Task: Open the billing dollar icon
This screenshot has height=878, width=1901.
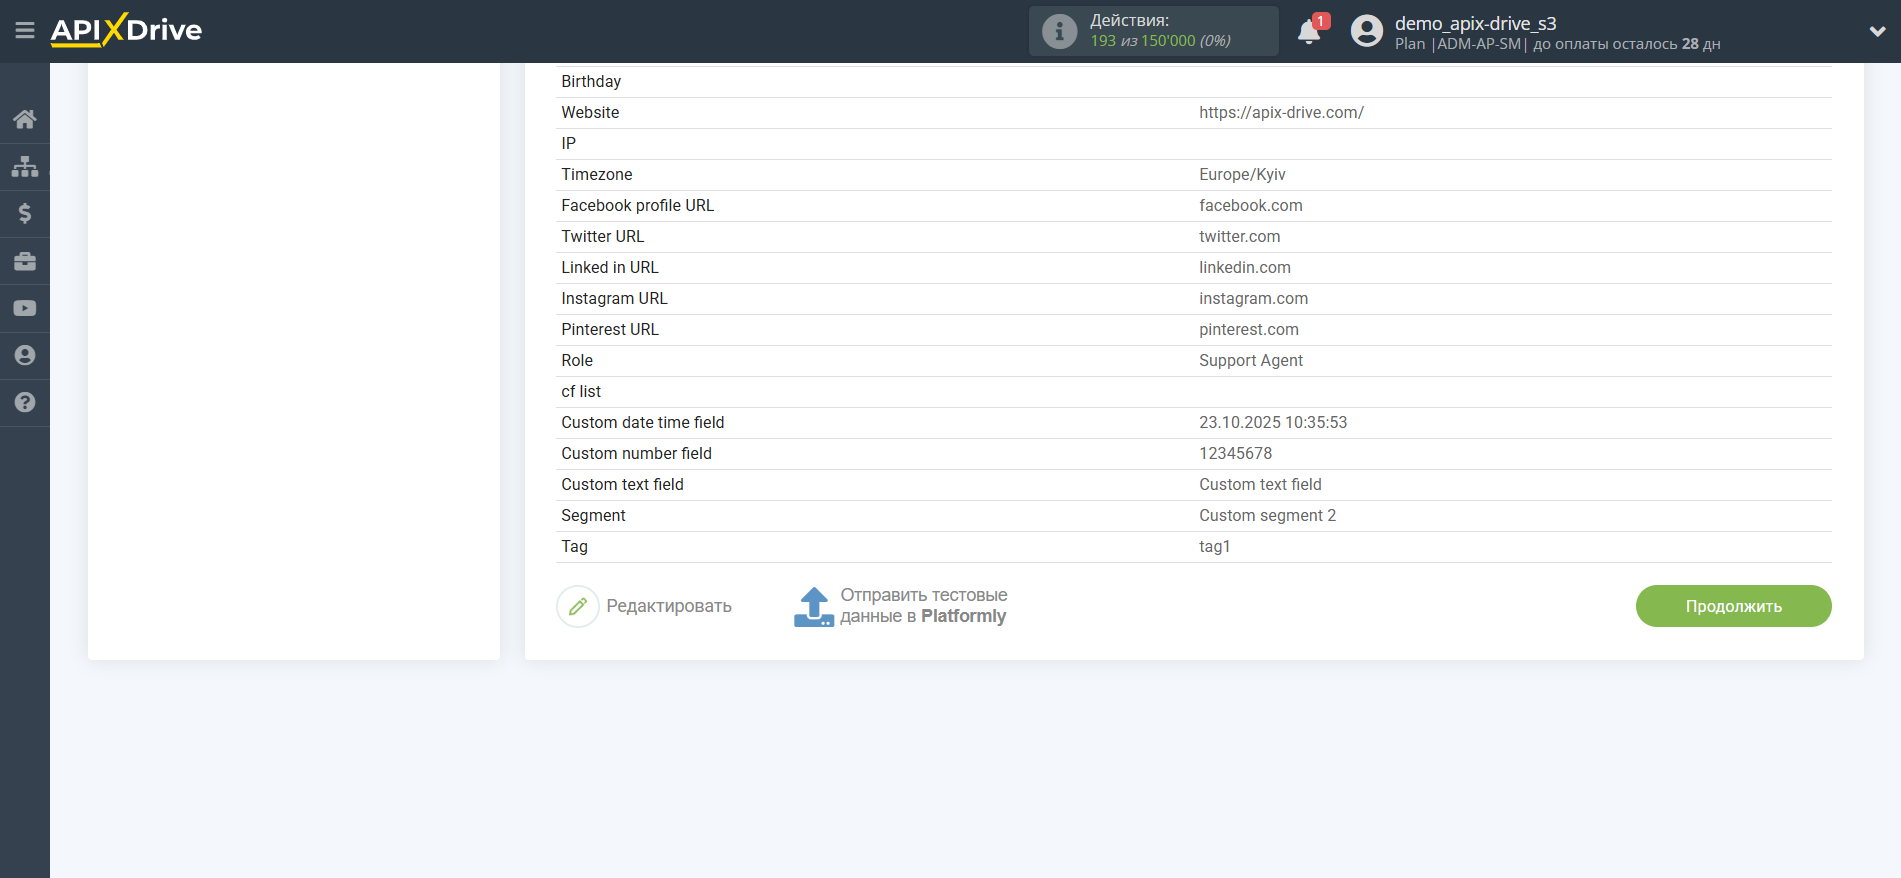Action: pos(25,213)
